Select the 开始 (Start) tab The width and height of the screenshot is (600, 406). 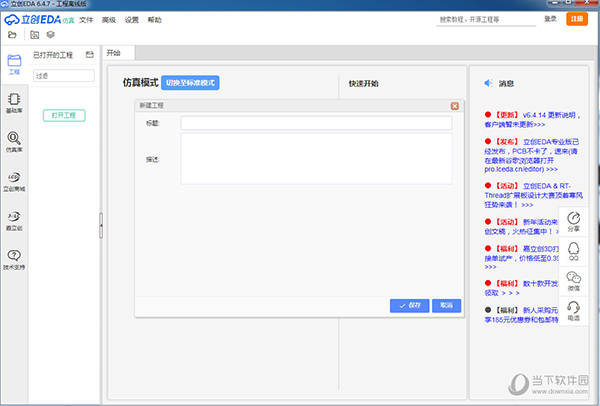pos(113,52)
